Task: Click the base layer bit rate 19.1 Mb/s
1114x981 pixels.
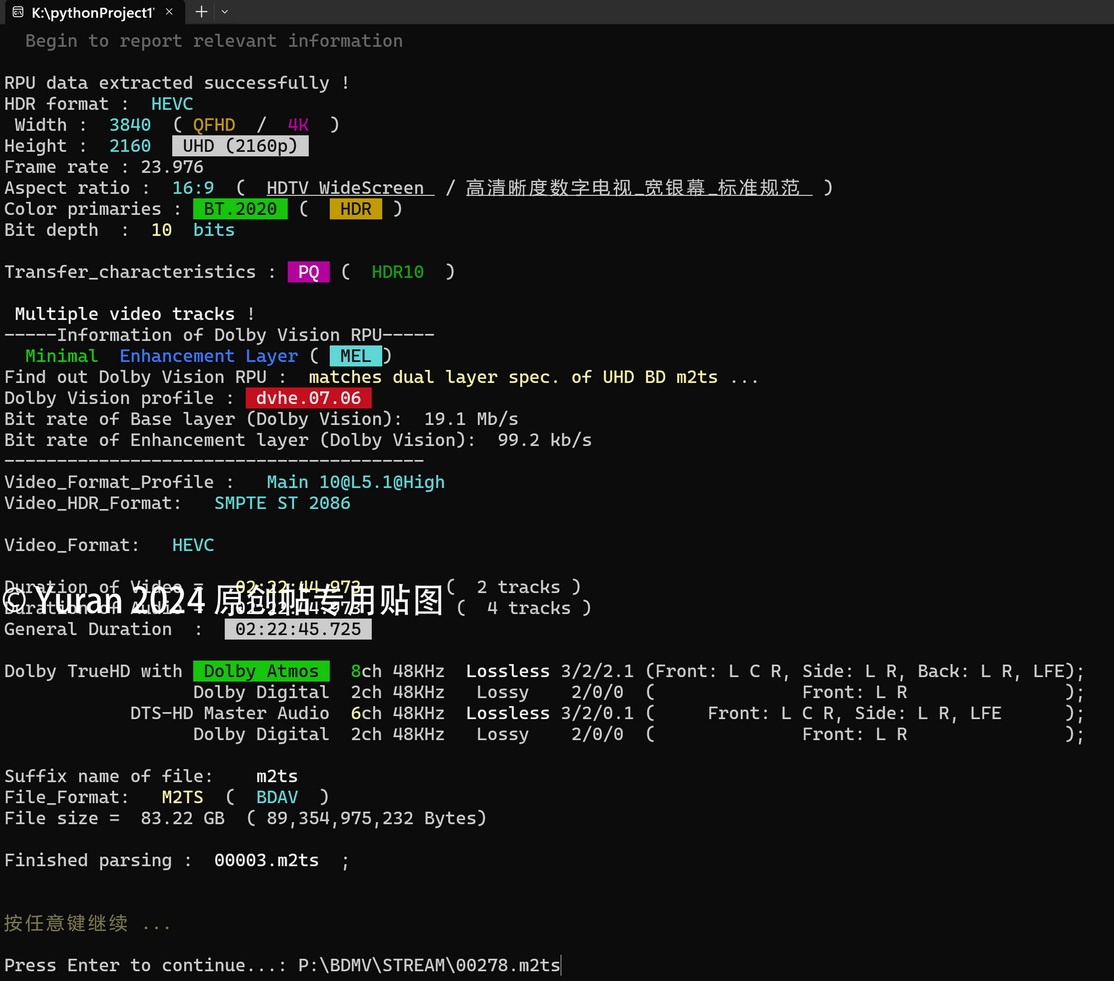Action: (x=471, y=419)
